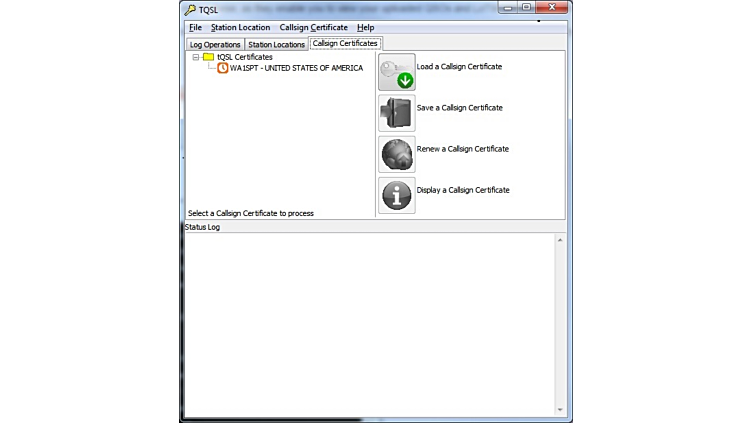Screen dimensions: 752x423
Task: Open Display a Callsign Certificate info icon
Action: coord(397,195)
